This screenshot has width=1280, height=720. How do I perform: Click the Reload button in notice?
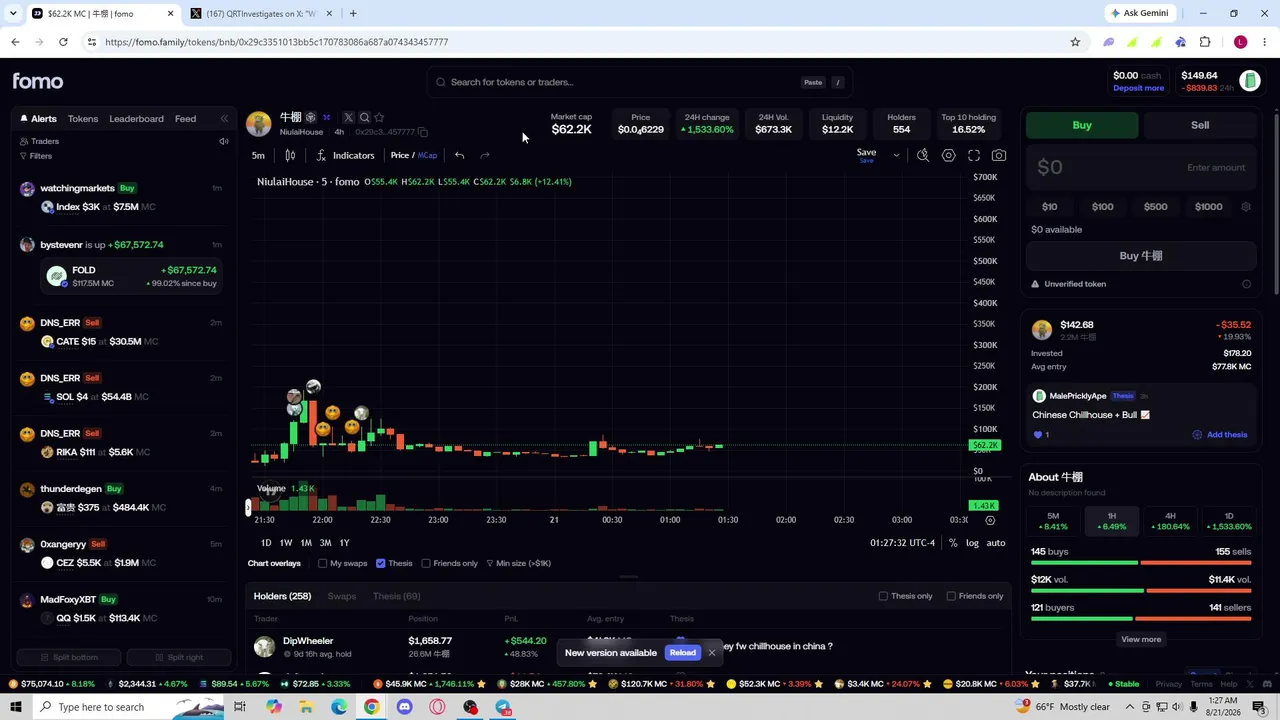point(683,653)
